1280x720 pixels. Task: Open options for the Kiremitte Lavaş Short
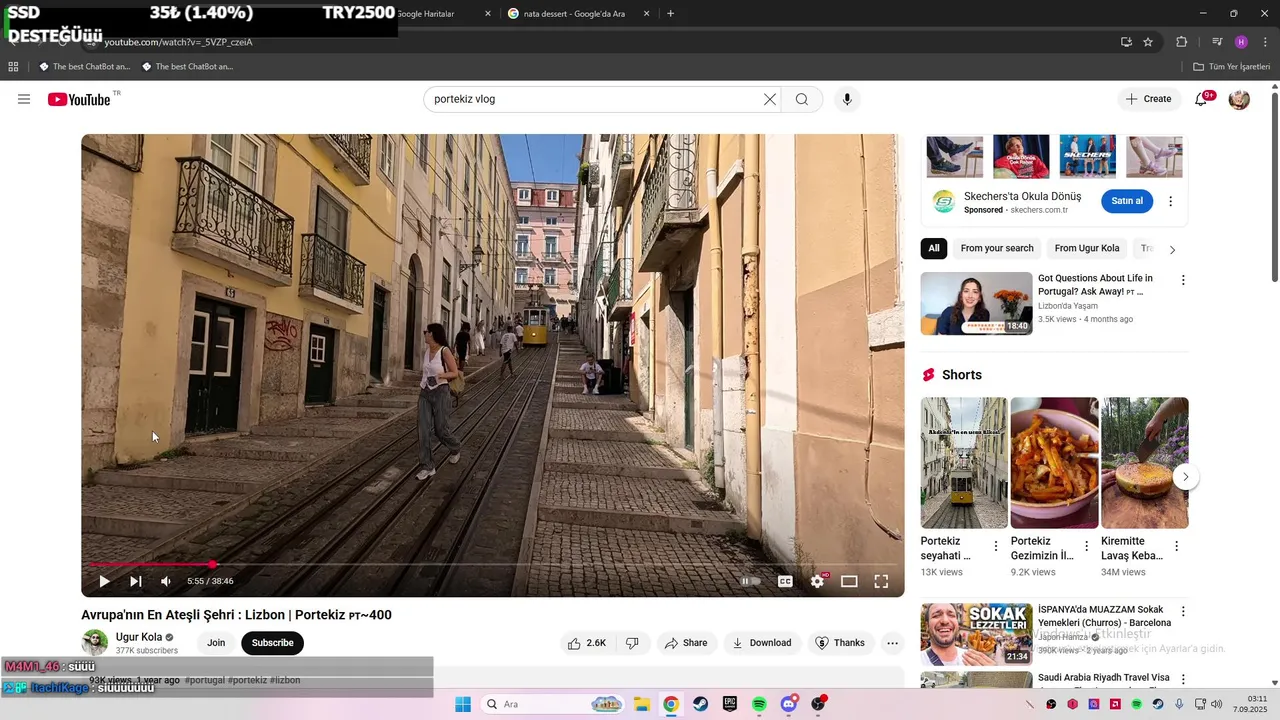coord(1176,546)
